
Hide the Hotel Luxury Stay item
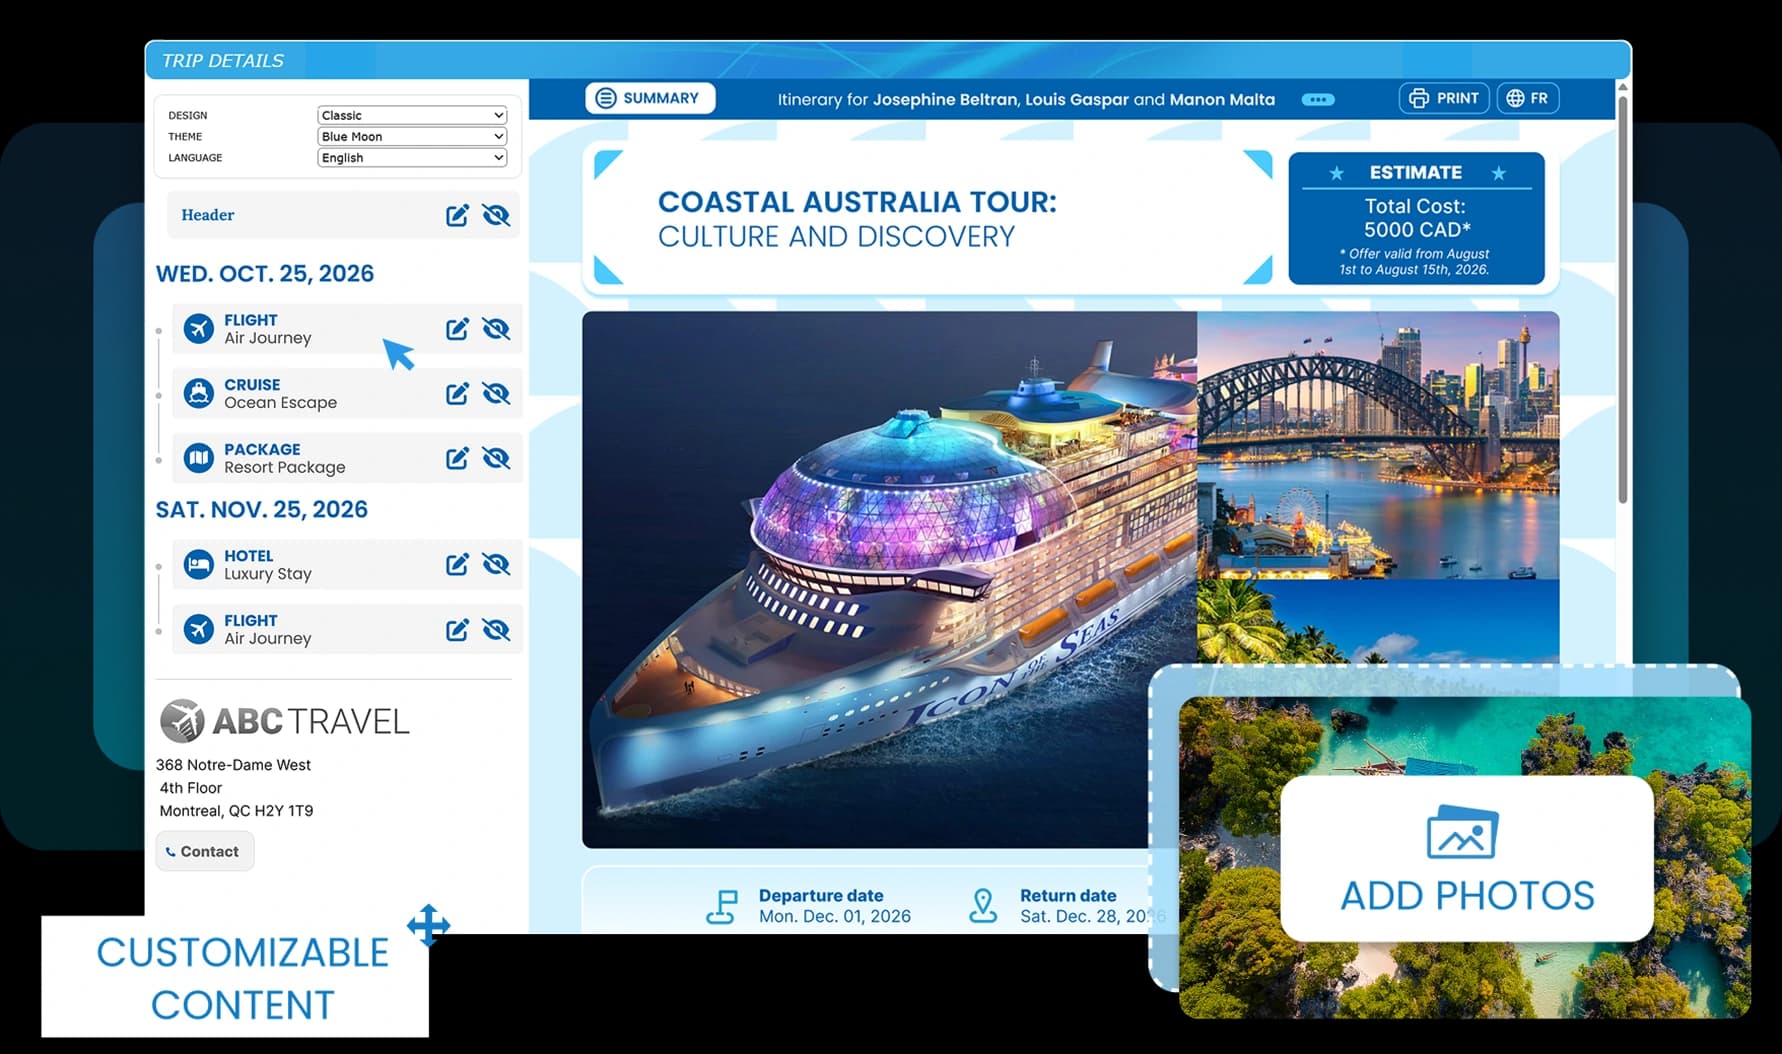tap(496, 565)
